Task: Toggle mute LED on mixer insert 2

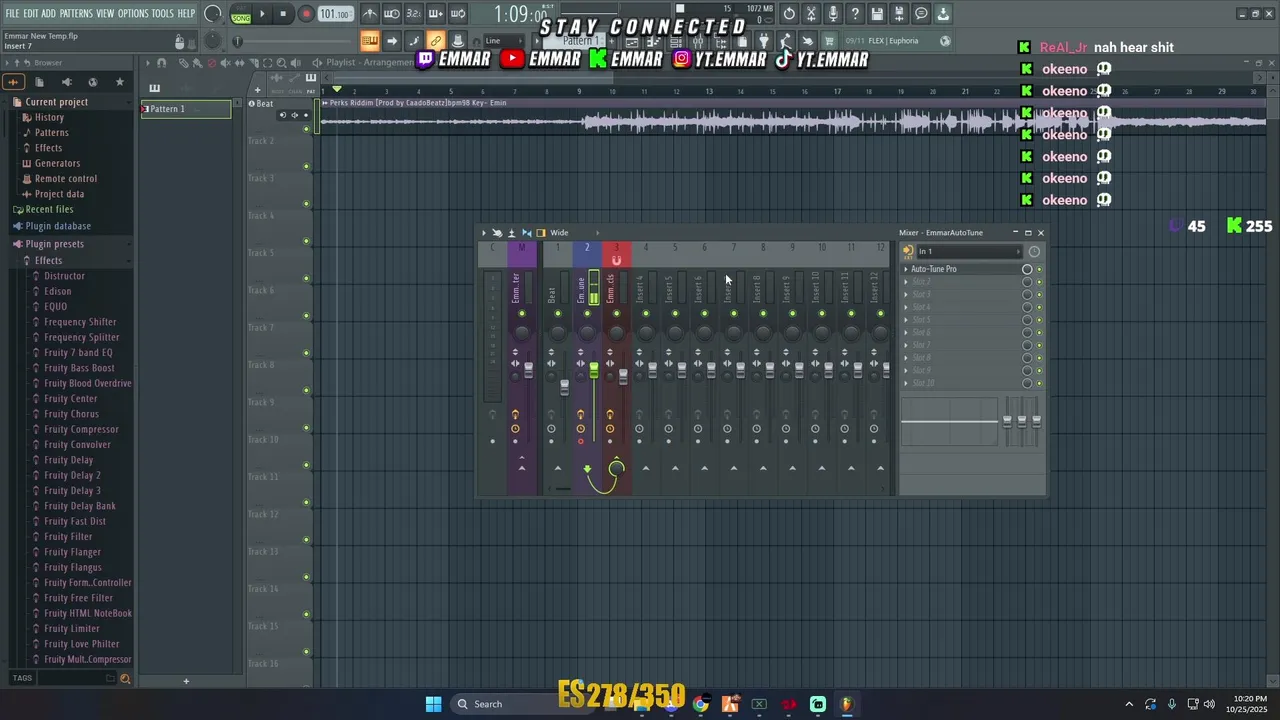Action: point(587,314)
